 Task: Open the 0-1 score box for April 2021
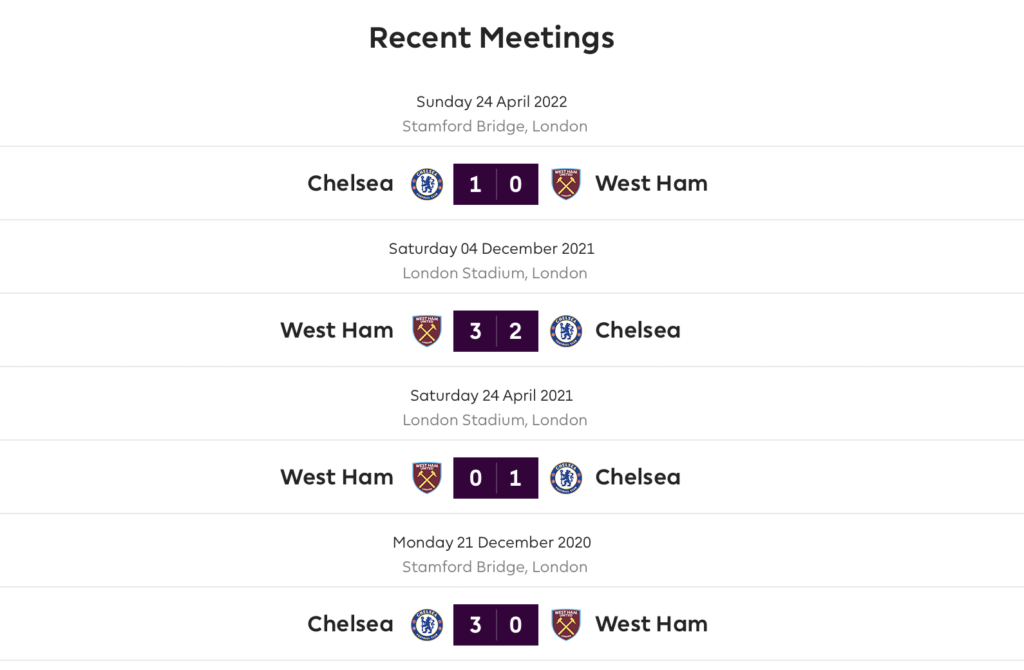pyautogui.click(x=496, y=478)
